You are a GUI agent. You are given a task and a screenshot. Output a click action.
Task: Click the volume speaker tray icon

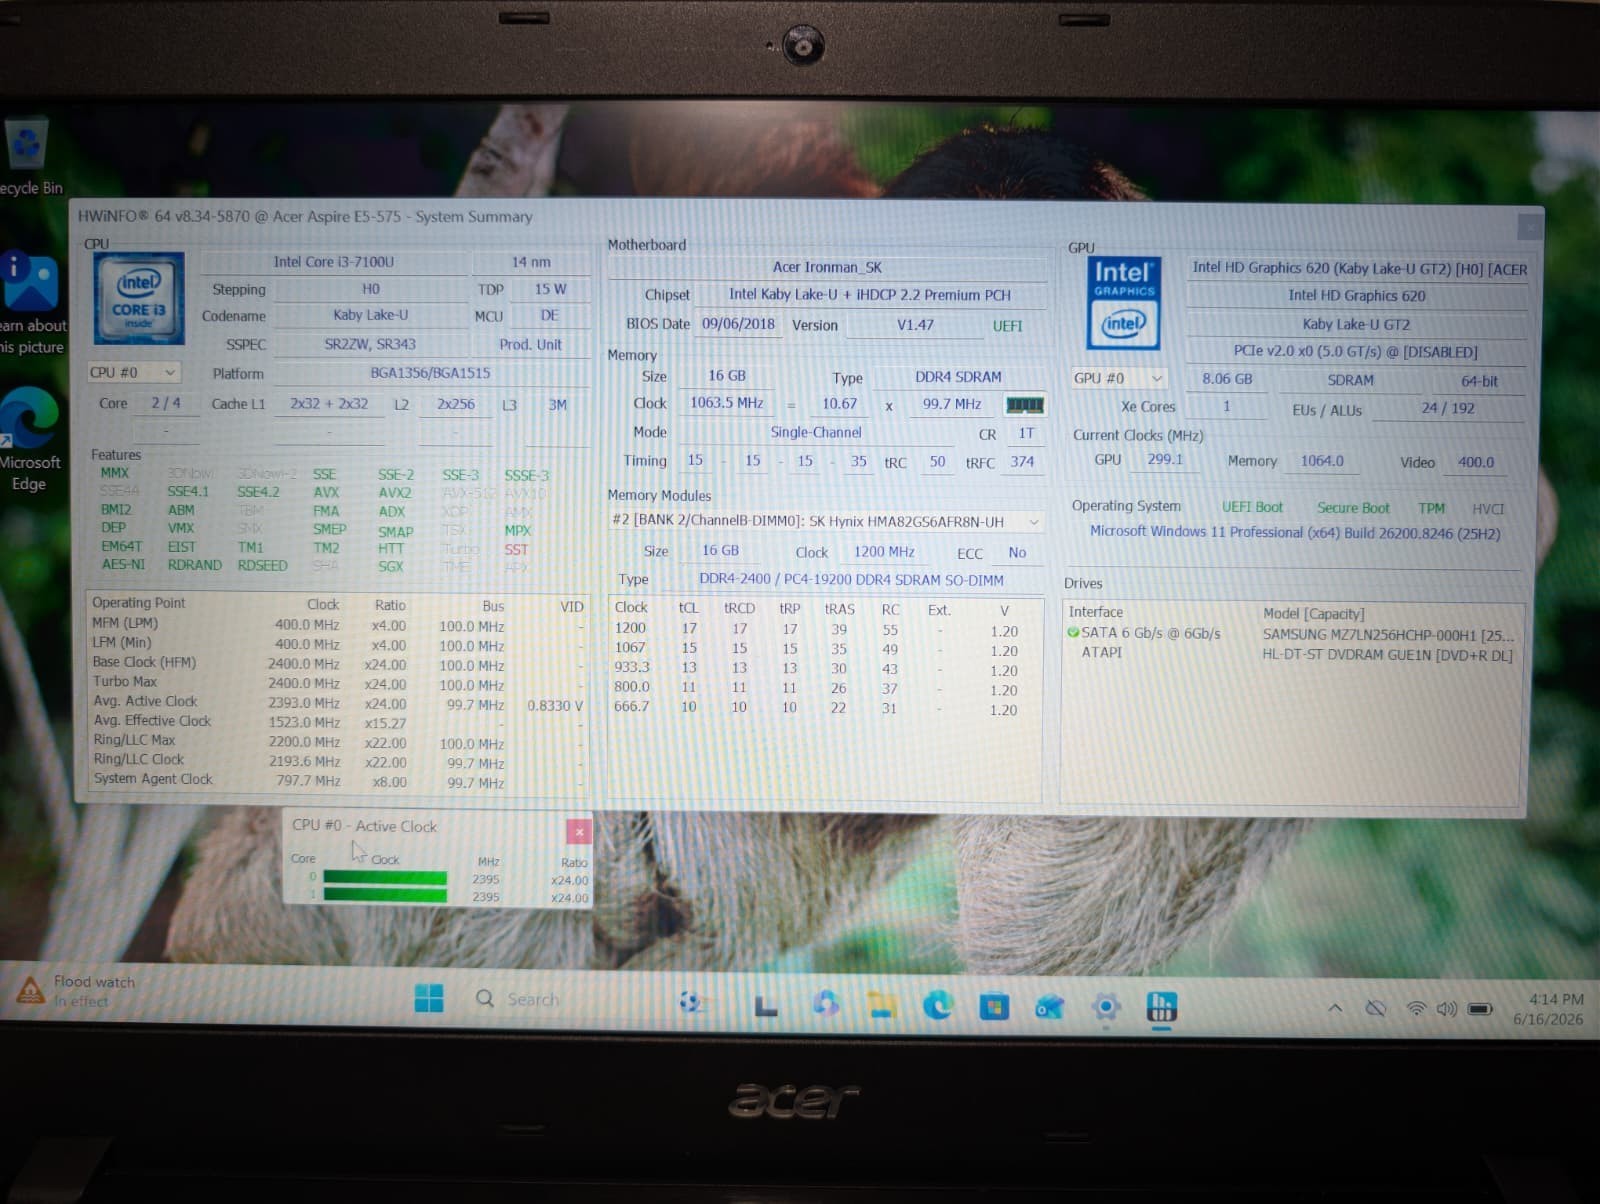click(1446, 1009)
